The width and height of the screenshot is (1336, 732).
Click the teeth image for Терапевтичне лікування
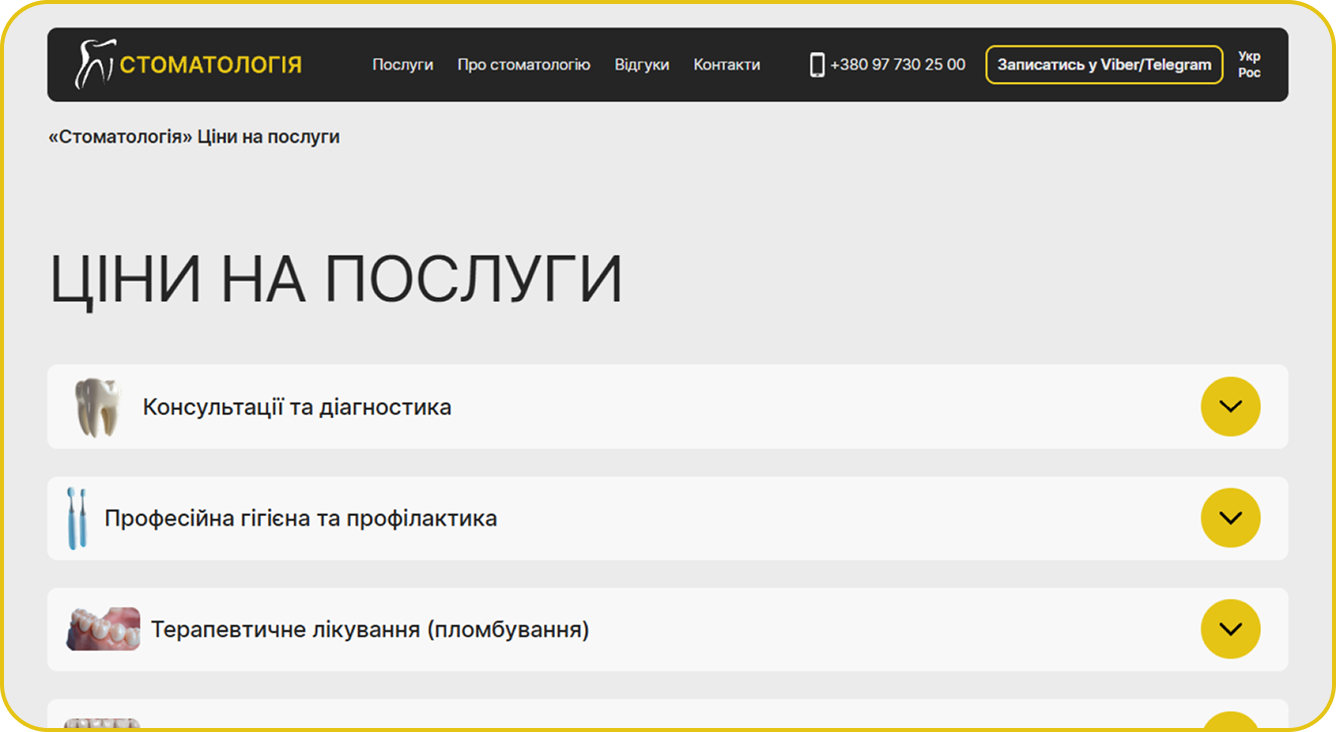(x=103, y=630)
